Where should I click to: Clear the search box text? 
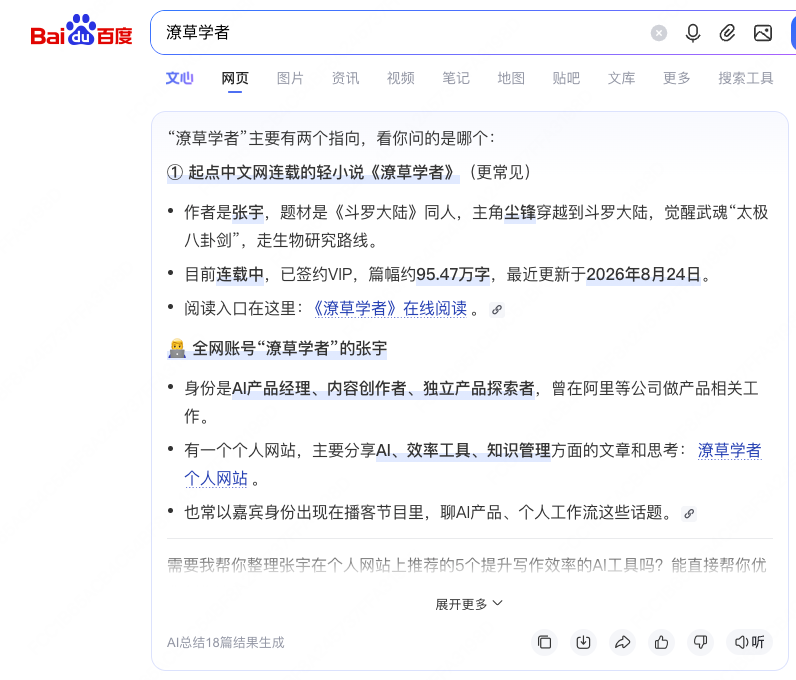coord(658,33)
